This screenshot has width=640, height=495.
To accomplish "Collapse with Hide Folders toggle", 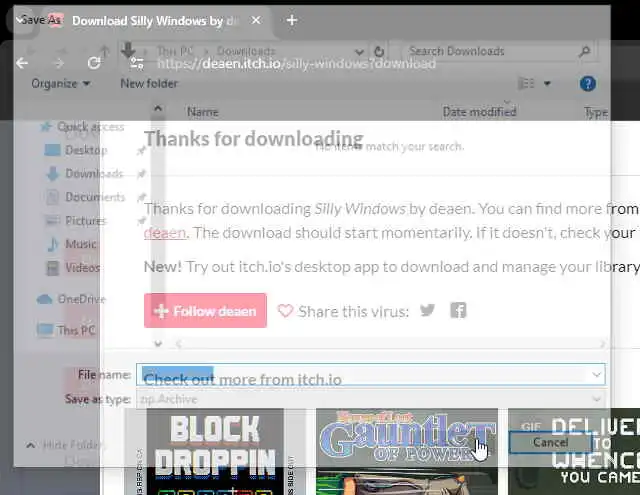I will click(65, 445).
